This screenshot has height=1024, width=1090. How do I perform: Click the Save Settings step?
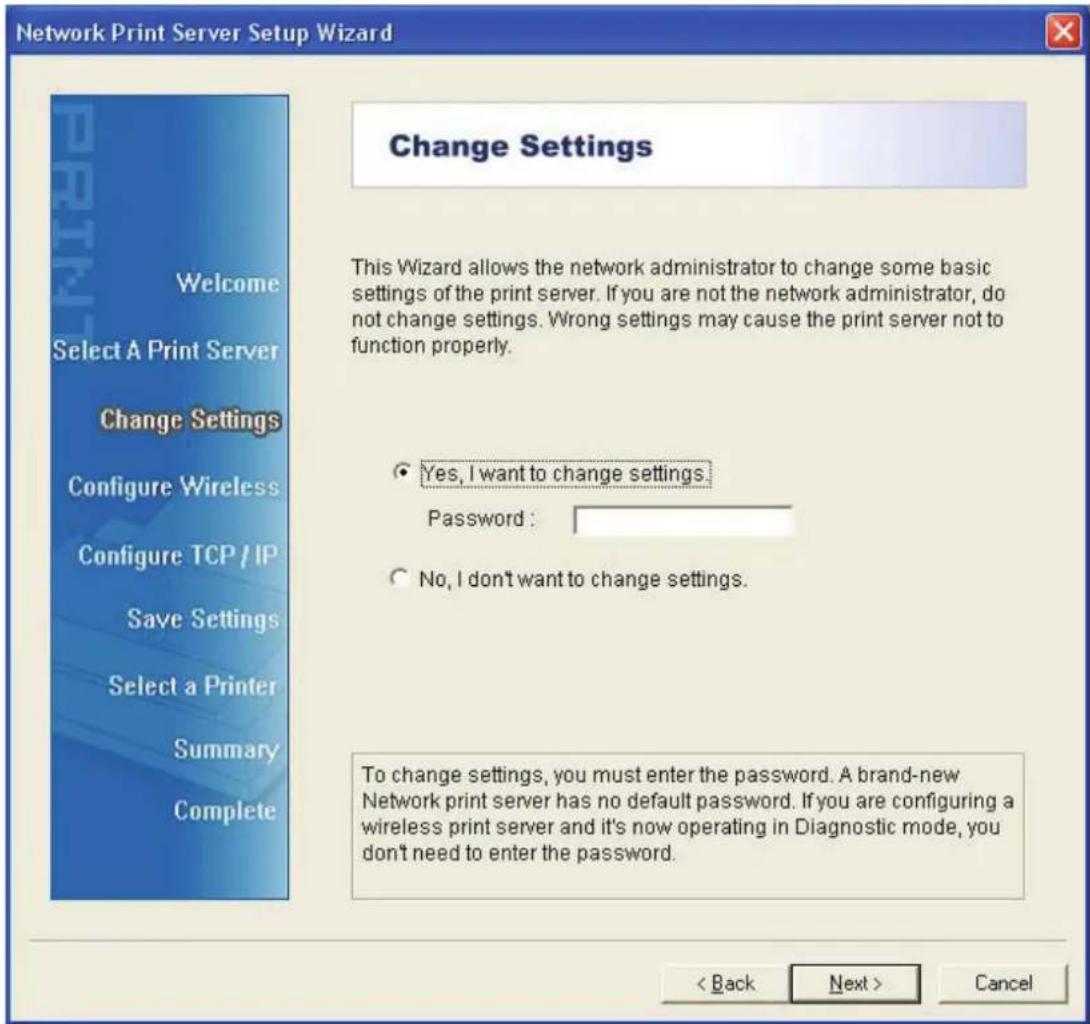(x=203, y=619)
